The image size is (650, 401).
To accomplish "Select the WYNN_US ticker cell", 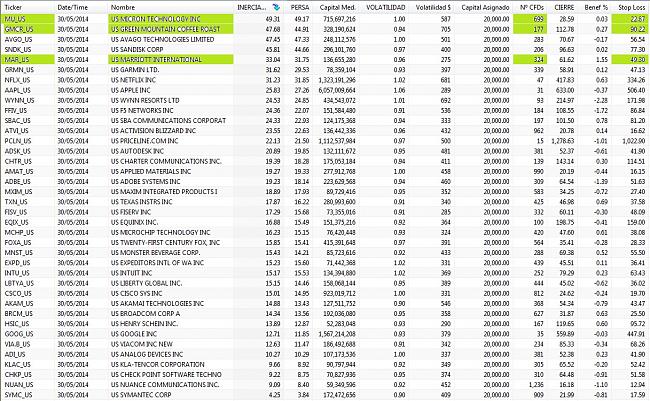I will [x=19, y=100].
